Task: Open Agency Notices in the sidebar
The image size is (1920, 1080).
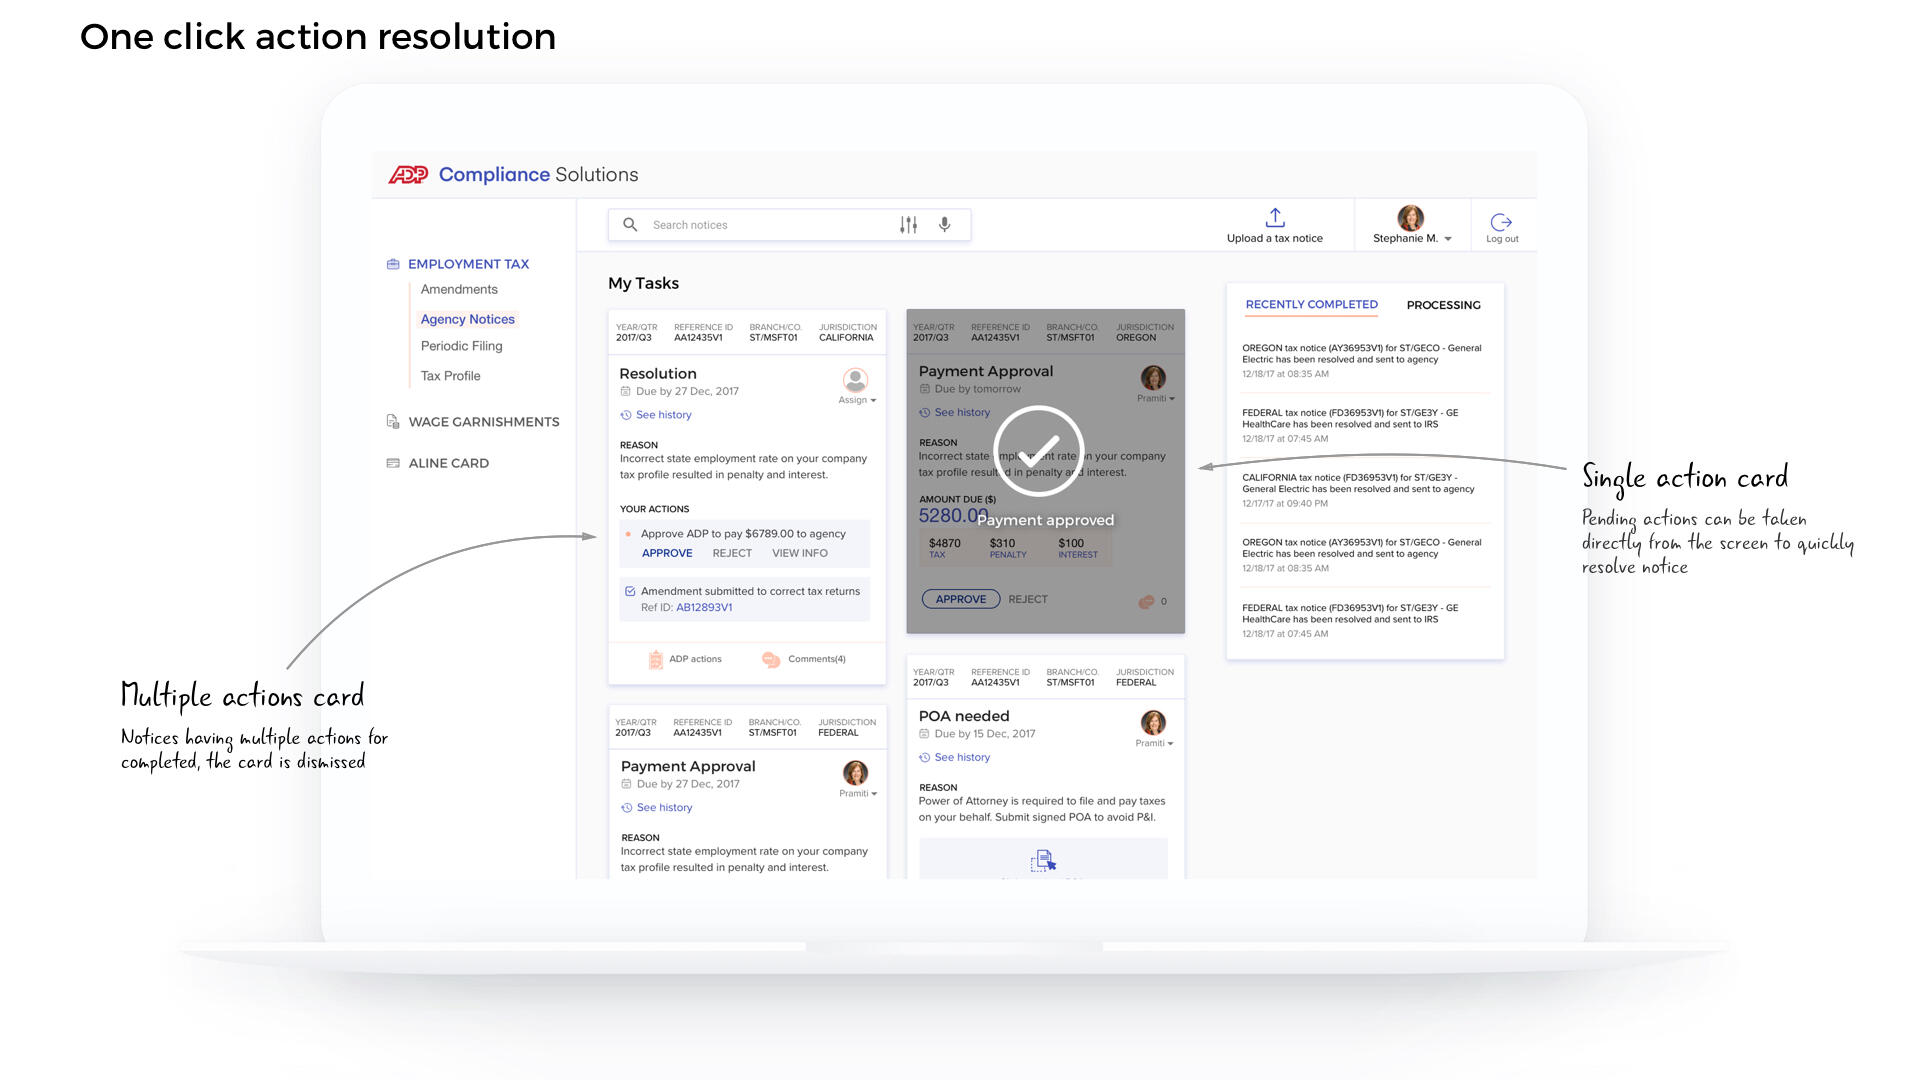Action: coord(467,319)
